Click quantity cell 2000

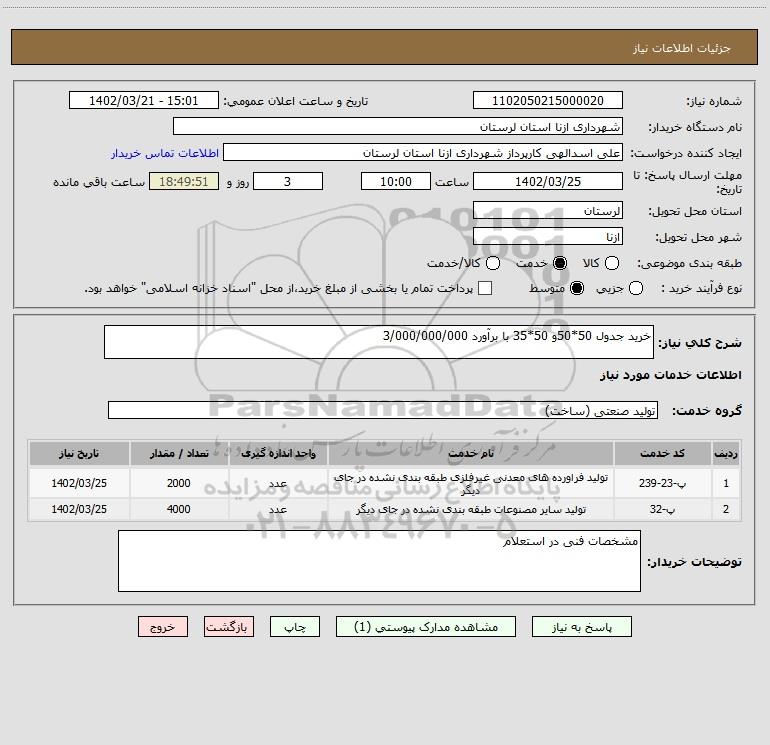[x=179, y=483]
